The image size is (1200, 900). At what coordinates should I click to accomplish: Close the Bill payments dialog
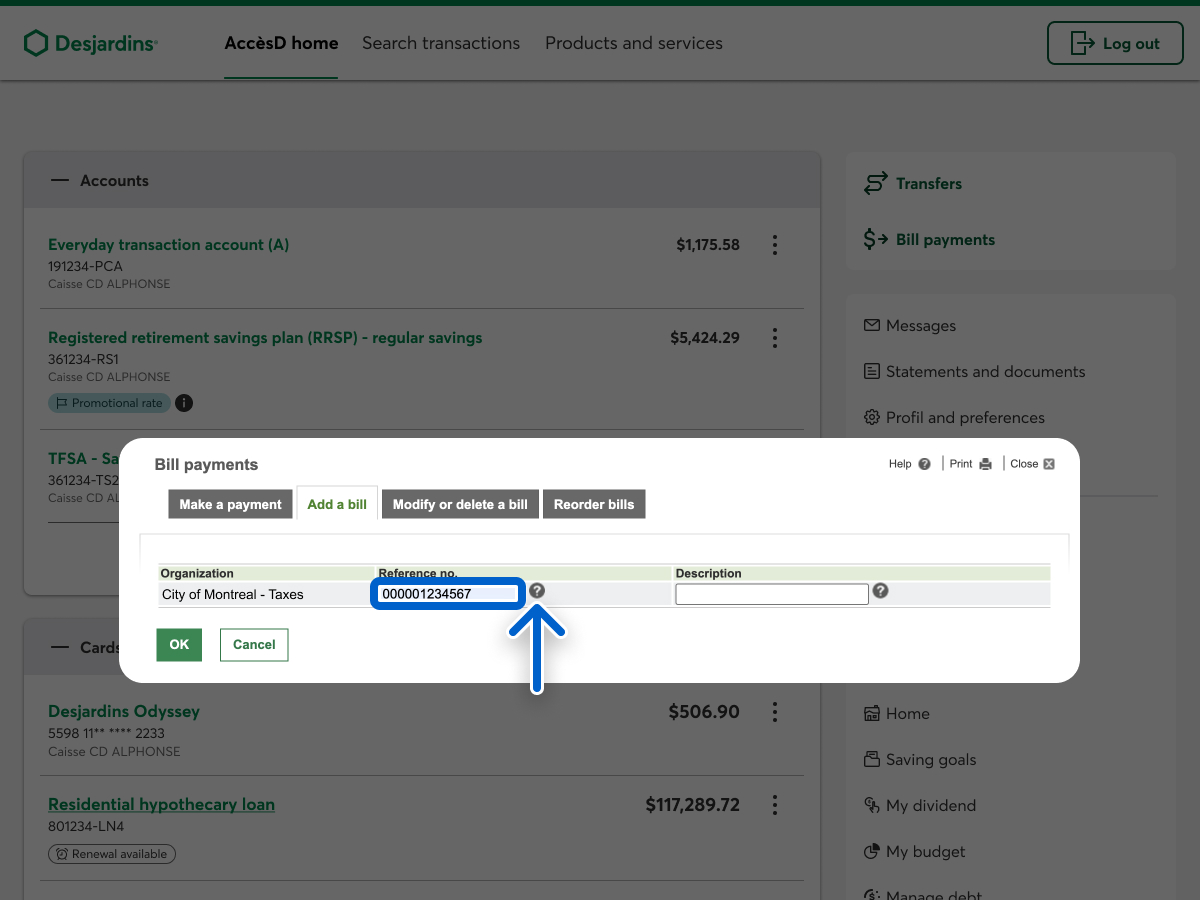[1048, 464]
